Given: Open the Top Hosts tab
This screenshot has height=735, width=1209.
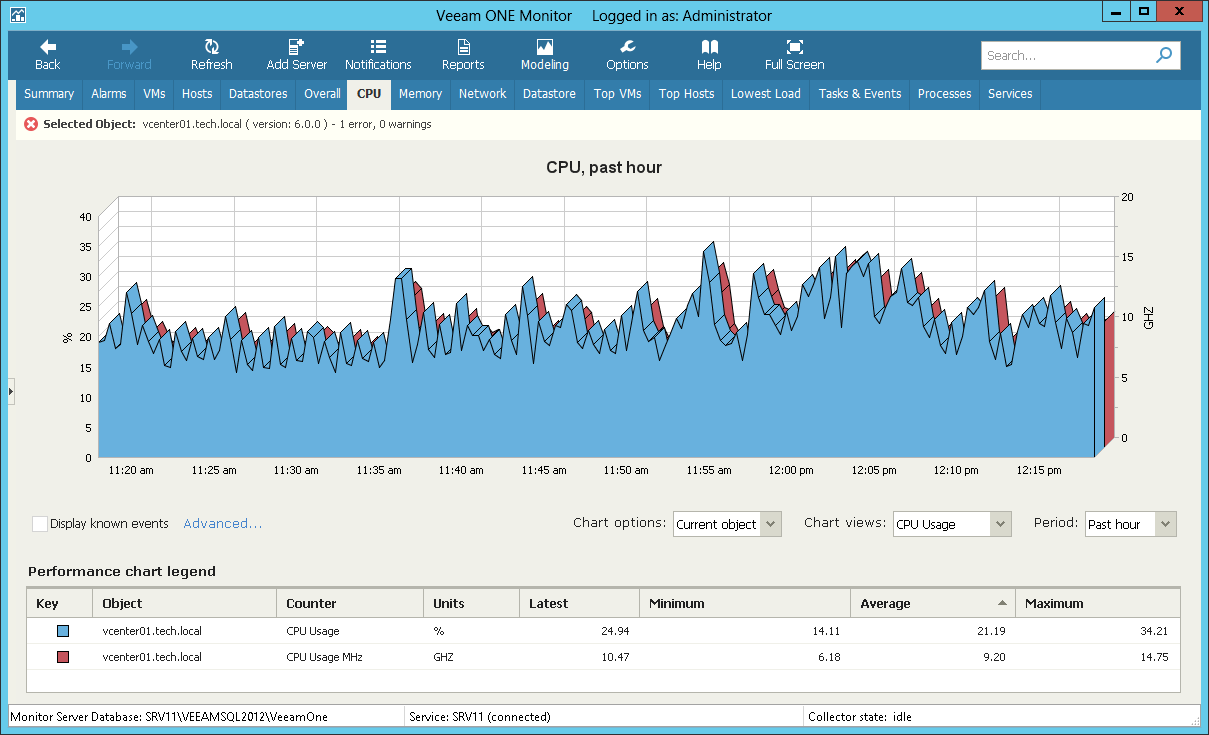Looking at the screenshot, I should coord(686,94).
